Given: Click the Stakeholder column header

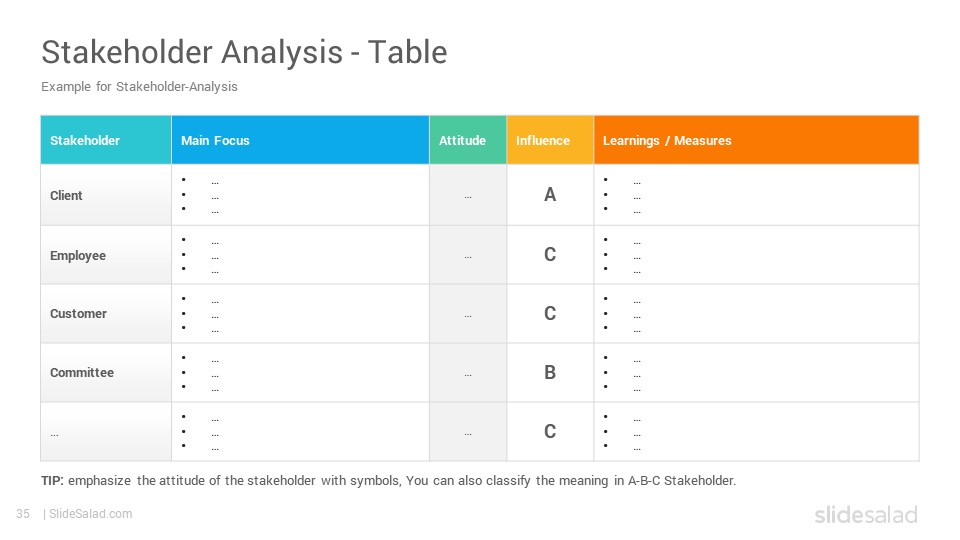Looking at the screenshot, I should [x=106, y=140].
